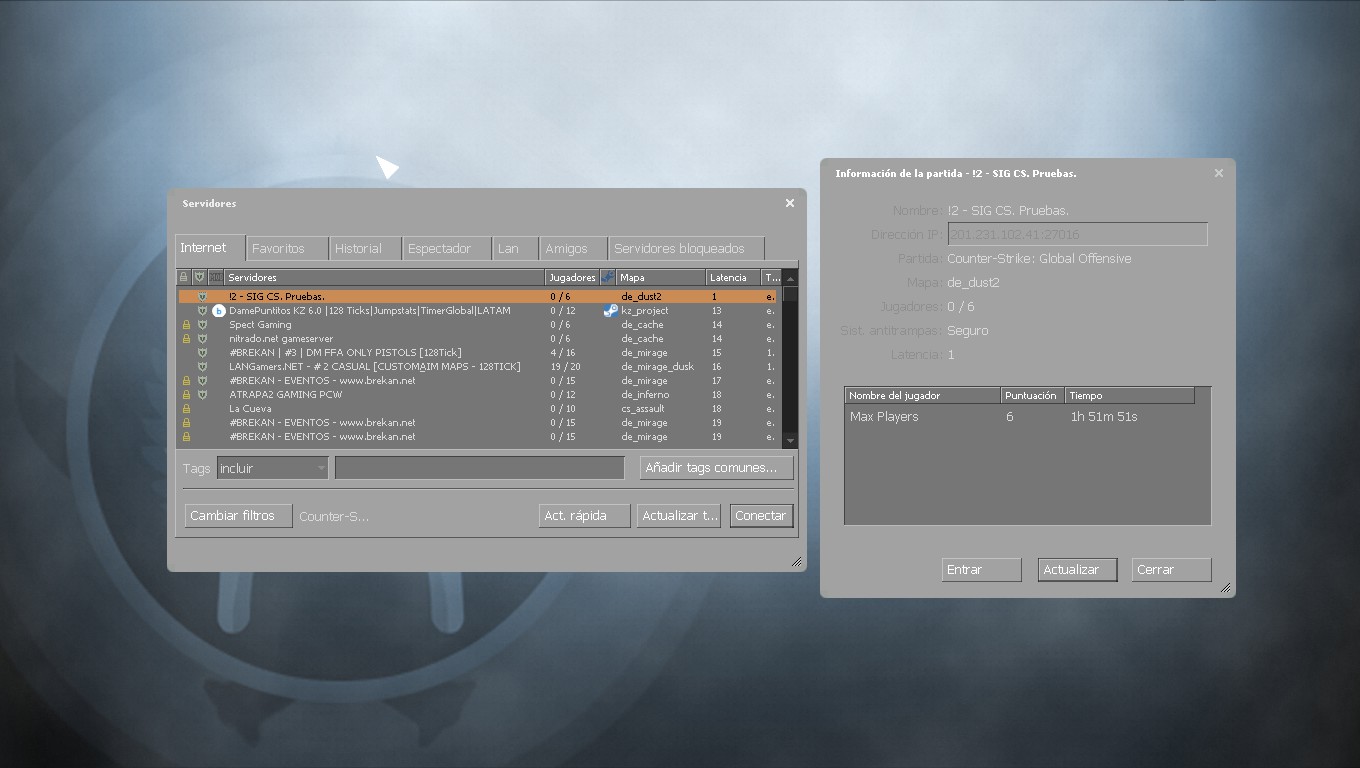
Task: Click the tags text input field
Action: (x=480, y=468)
